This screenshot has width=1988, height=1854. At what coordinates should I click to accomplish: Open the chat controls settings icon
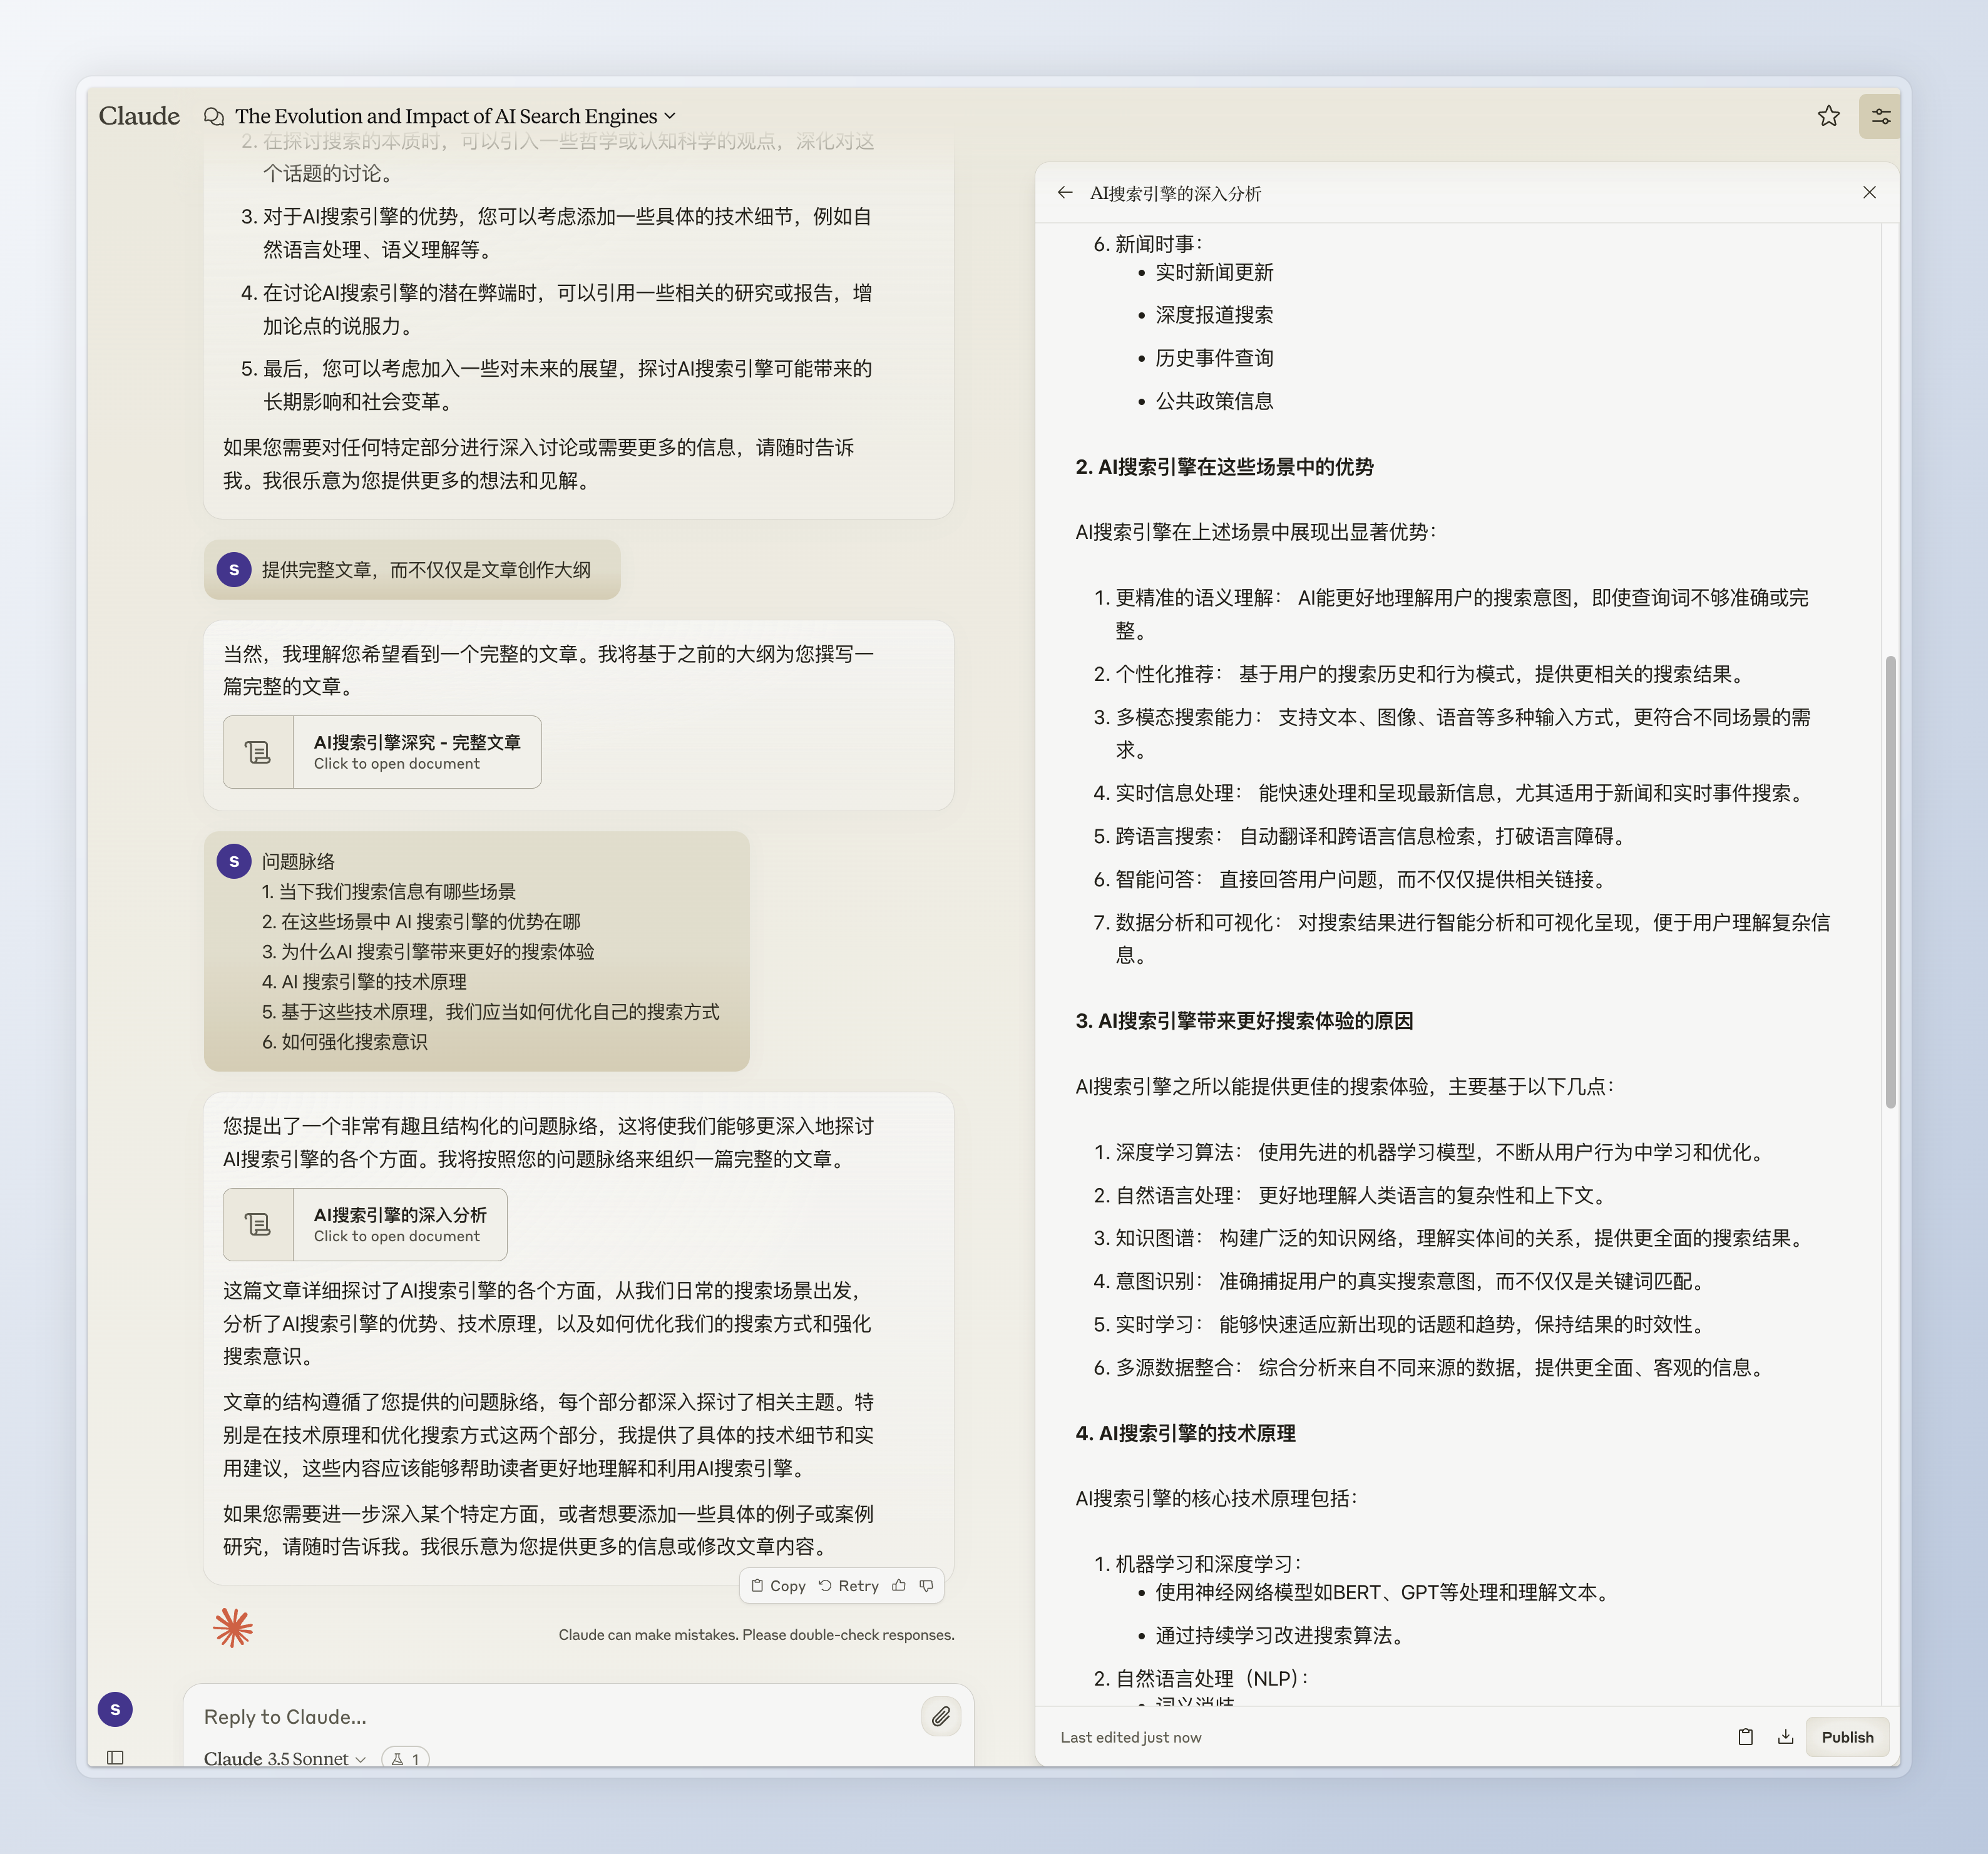point(1880,116)
